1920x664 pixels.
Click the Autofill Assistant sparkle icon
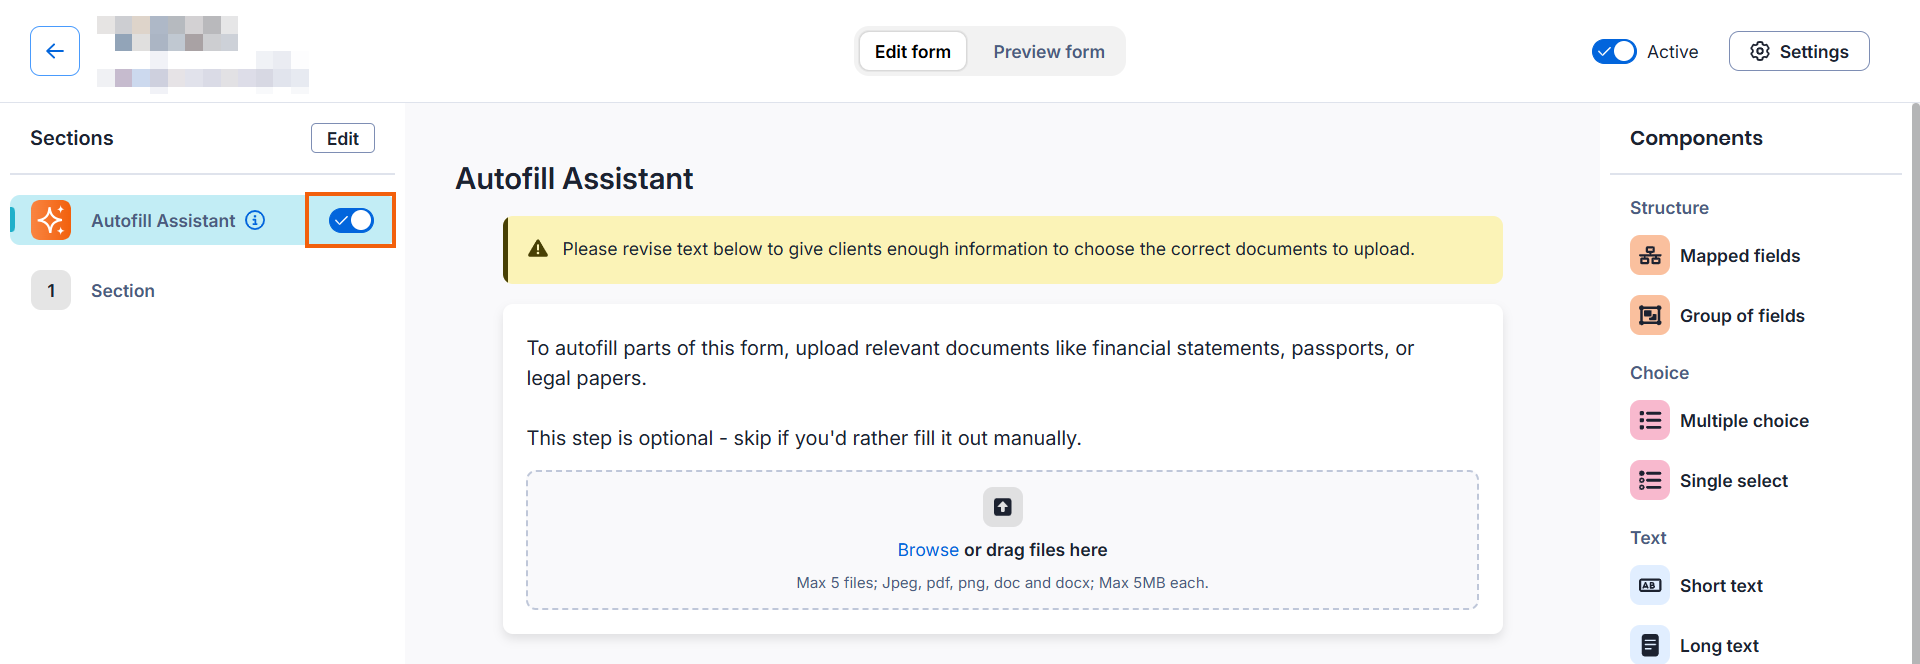[x=51, y=220]
